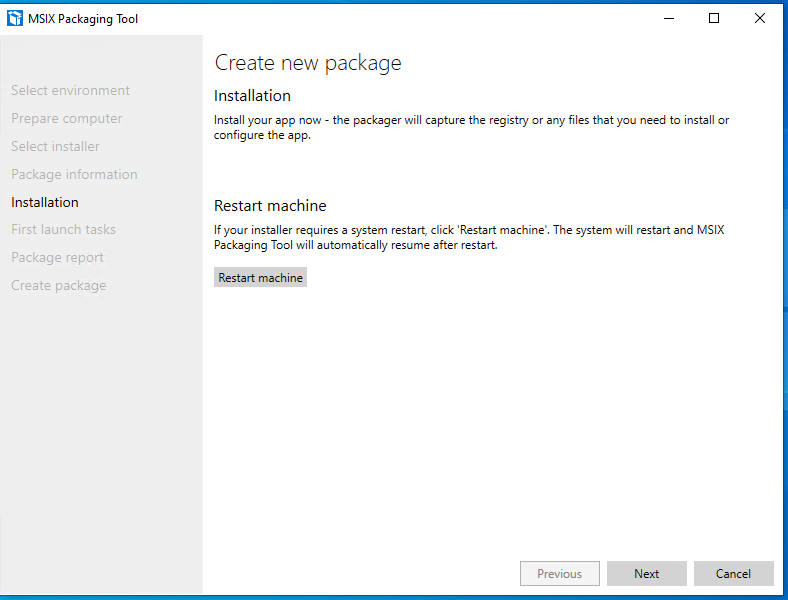Open the Select environment step
Viewport: 788px width, 600px height.
click(x=70, y=90)
